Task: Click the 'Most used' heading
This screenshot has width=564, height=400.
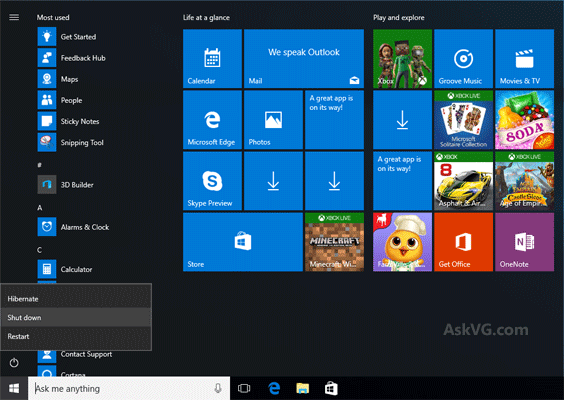Action: (x=53, y=17)
